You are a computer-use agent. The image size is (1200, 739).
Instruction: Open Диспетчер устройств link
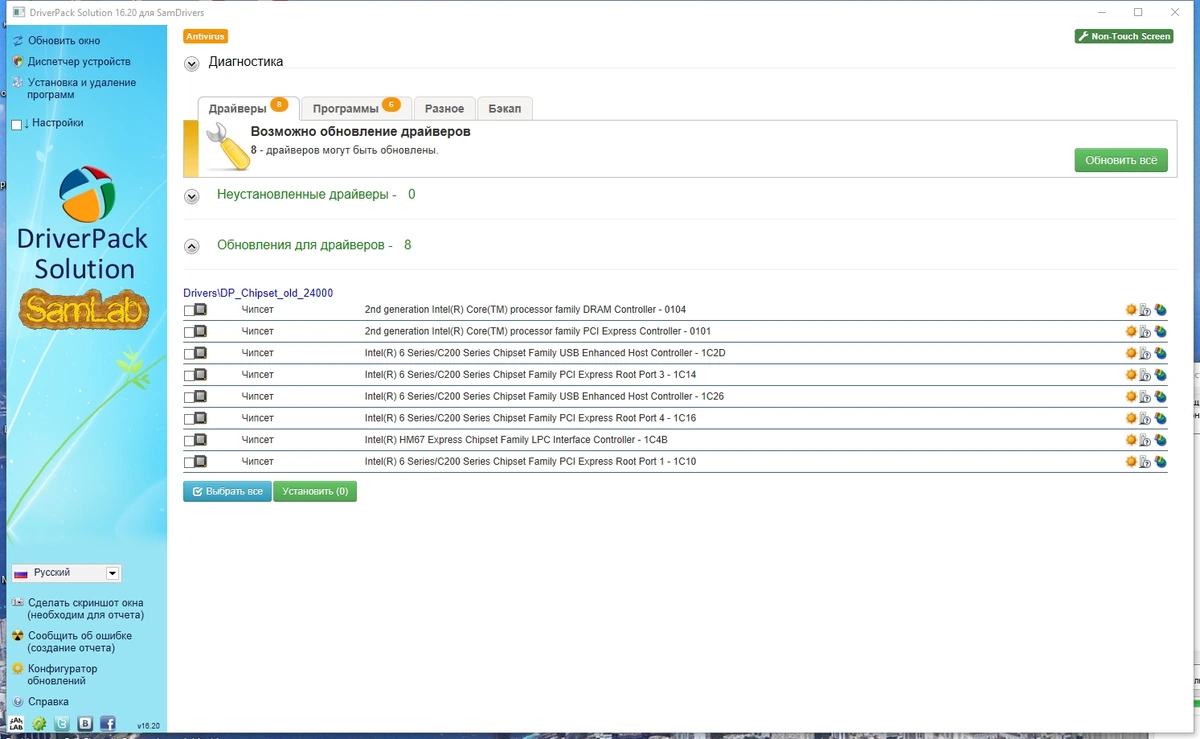pos(79,62)
